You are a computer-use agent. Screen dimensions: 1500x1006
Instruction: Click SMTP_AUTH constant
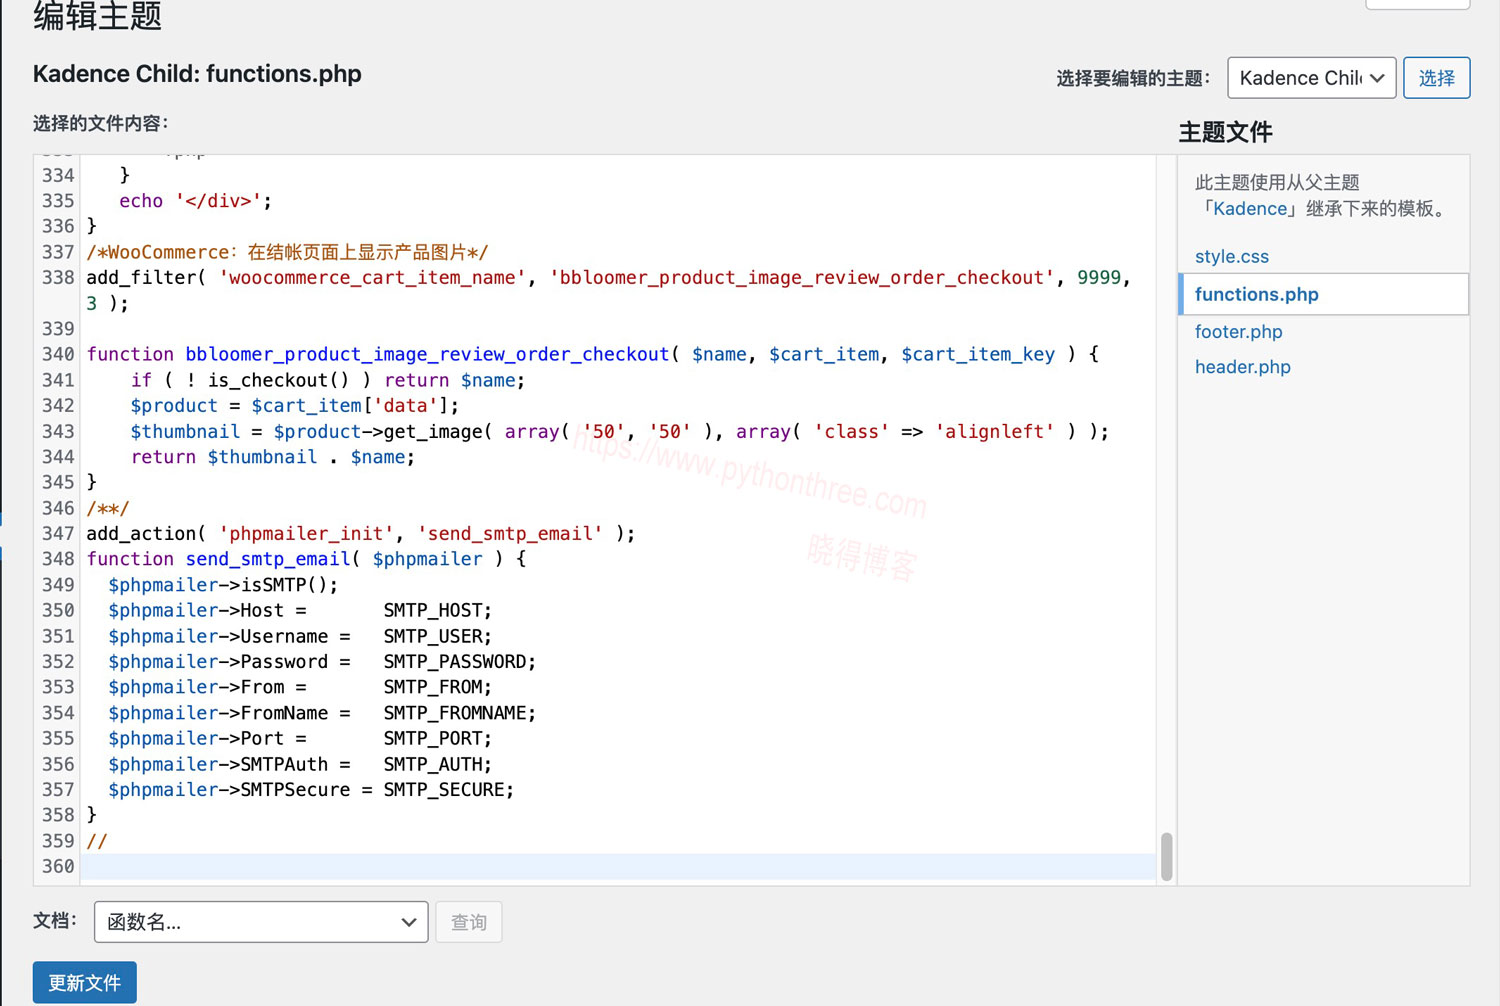click(432, 764)
